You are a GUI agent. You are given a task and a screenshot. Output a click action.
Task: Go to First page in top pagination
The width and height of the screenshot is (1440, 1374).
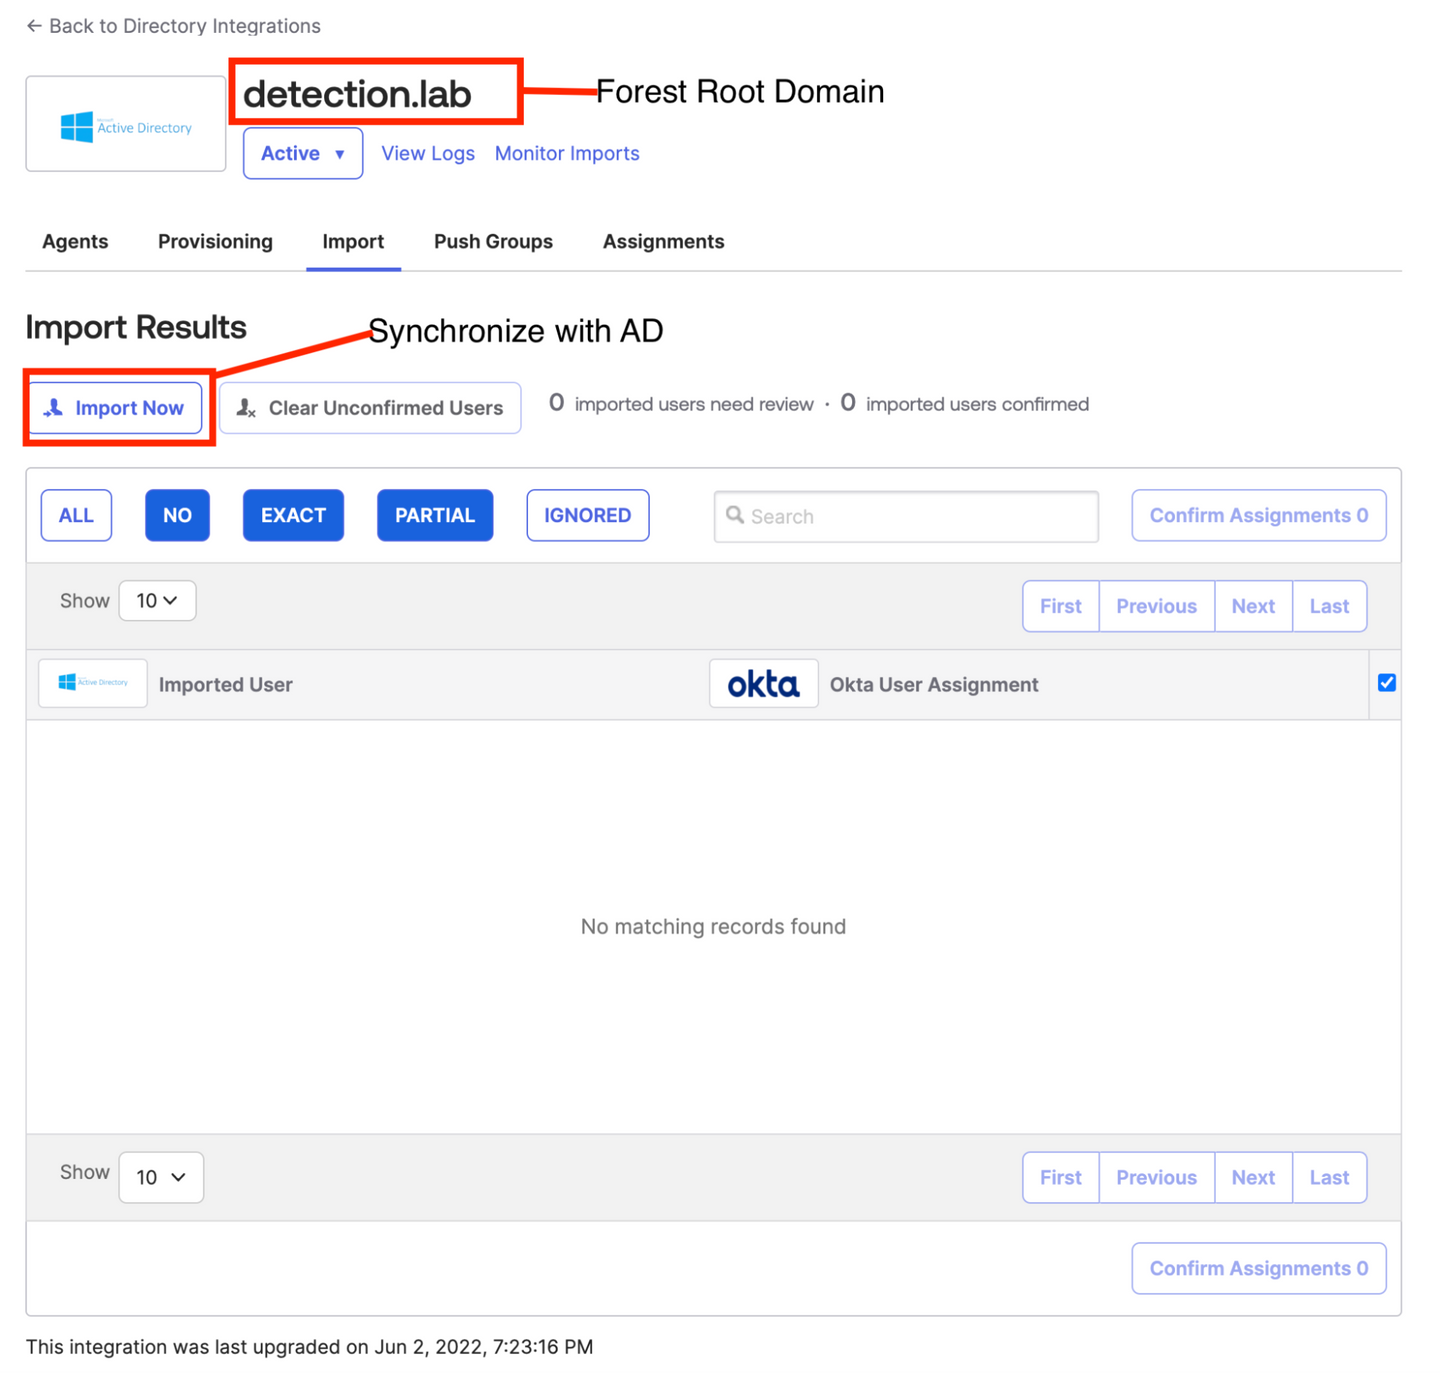(x=1061, y=606)
